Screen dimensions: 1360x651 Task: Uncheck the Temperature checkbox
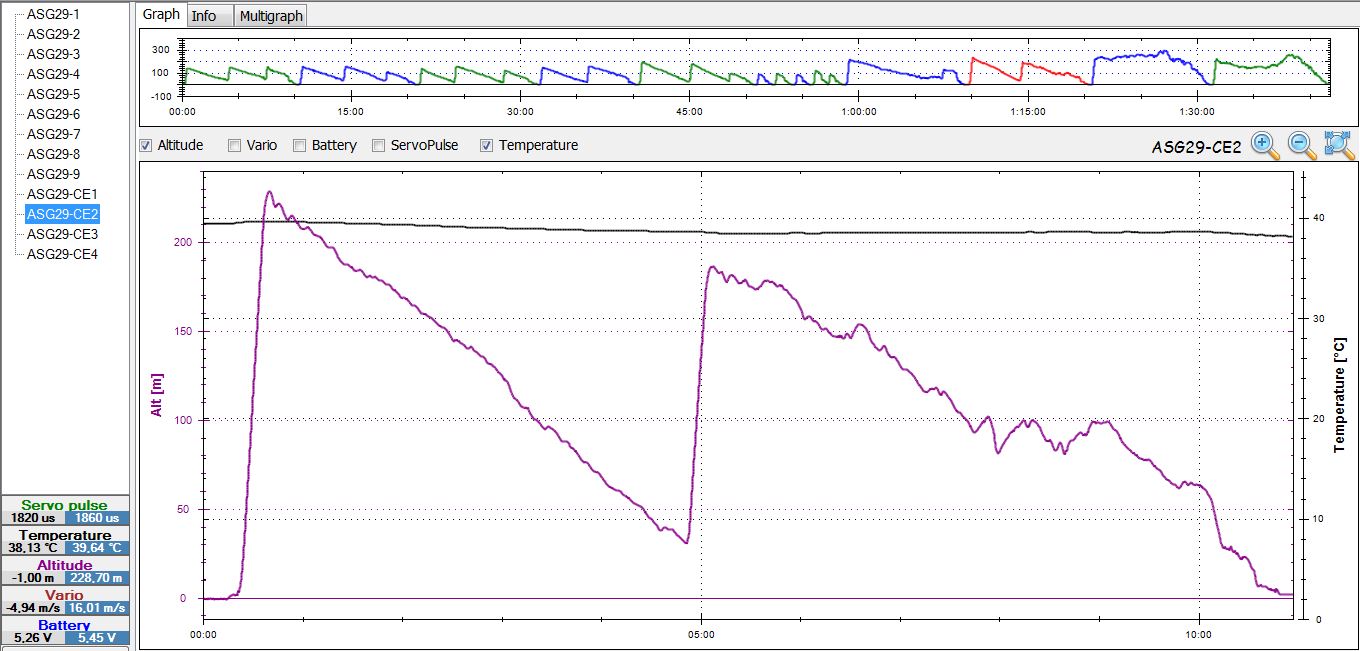[486, 146]
